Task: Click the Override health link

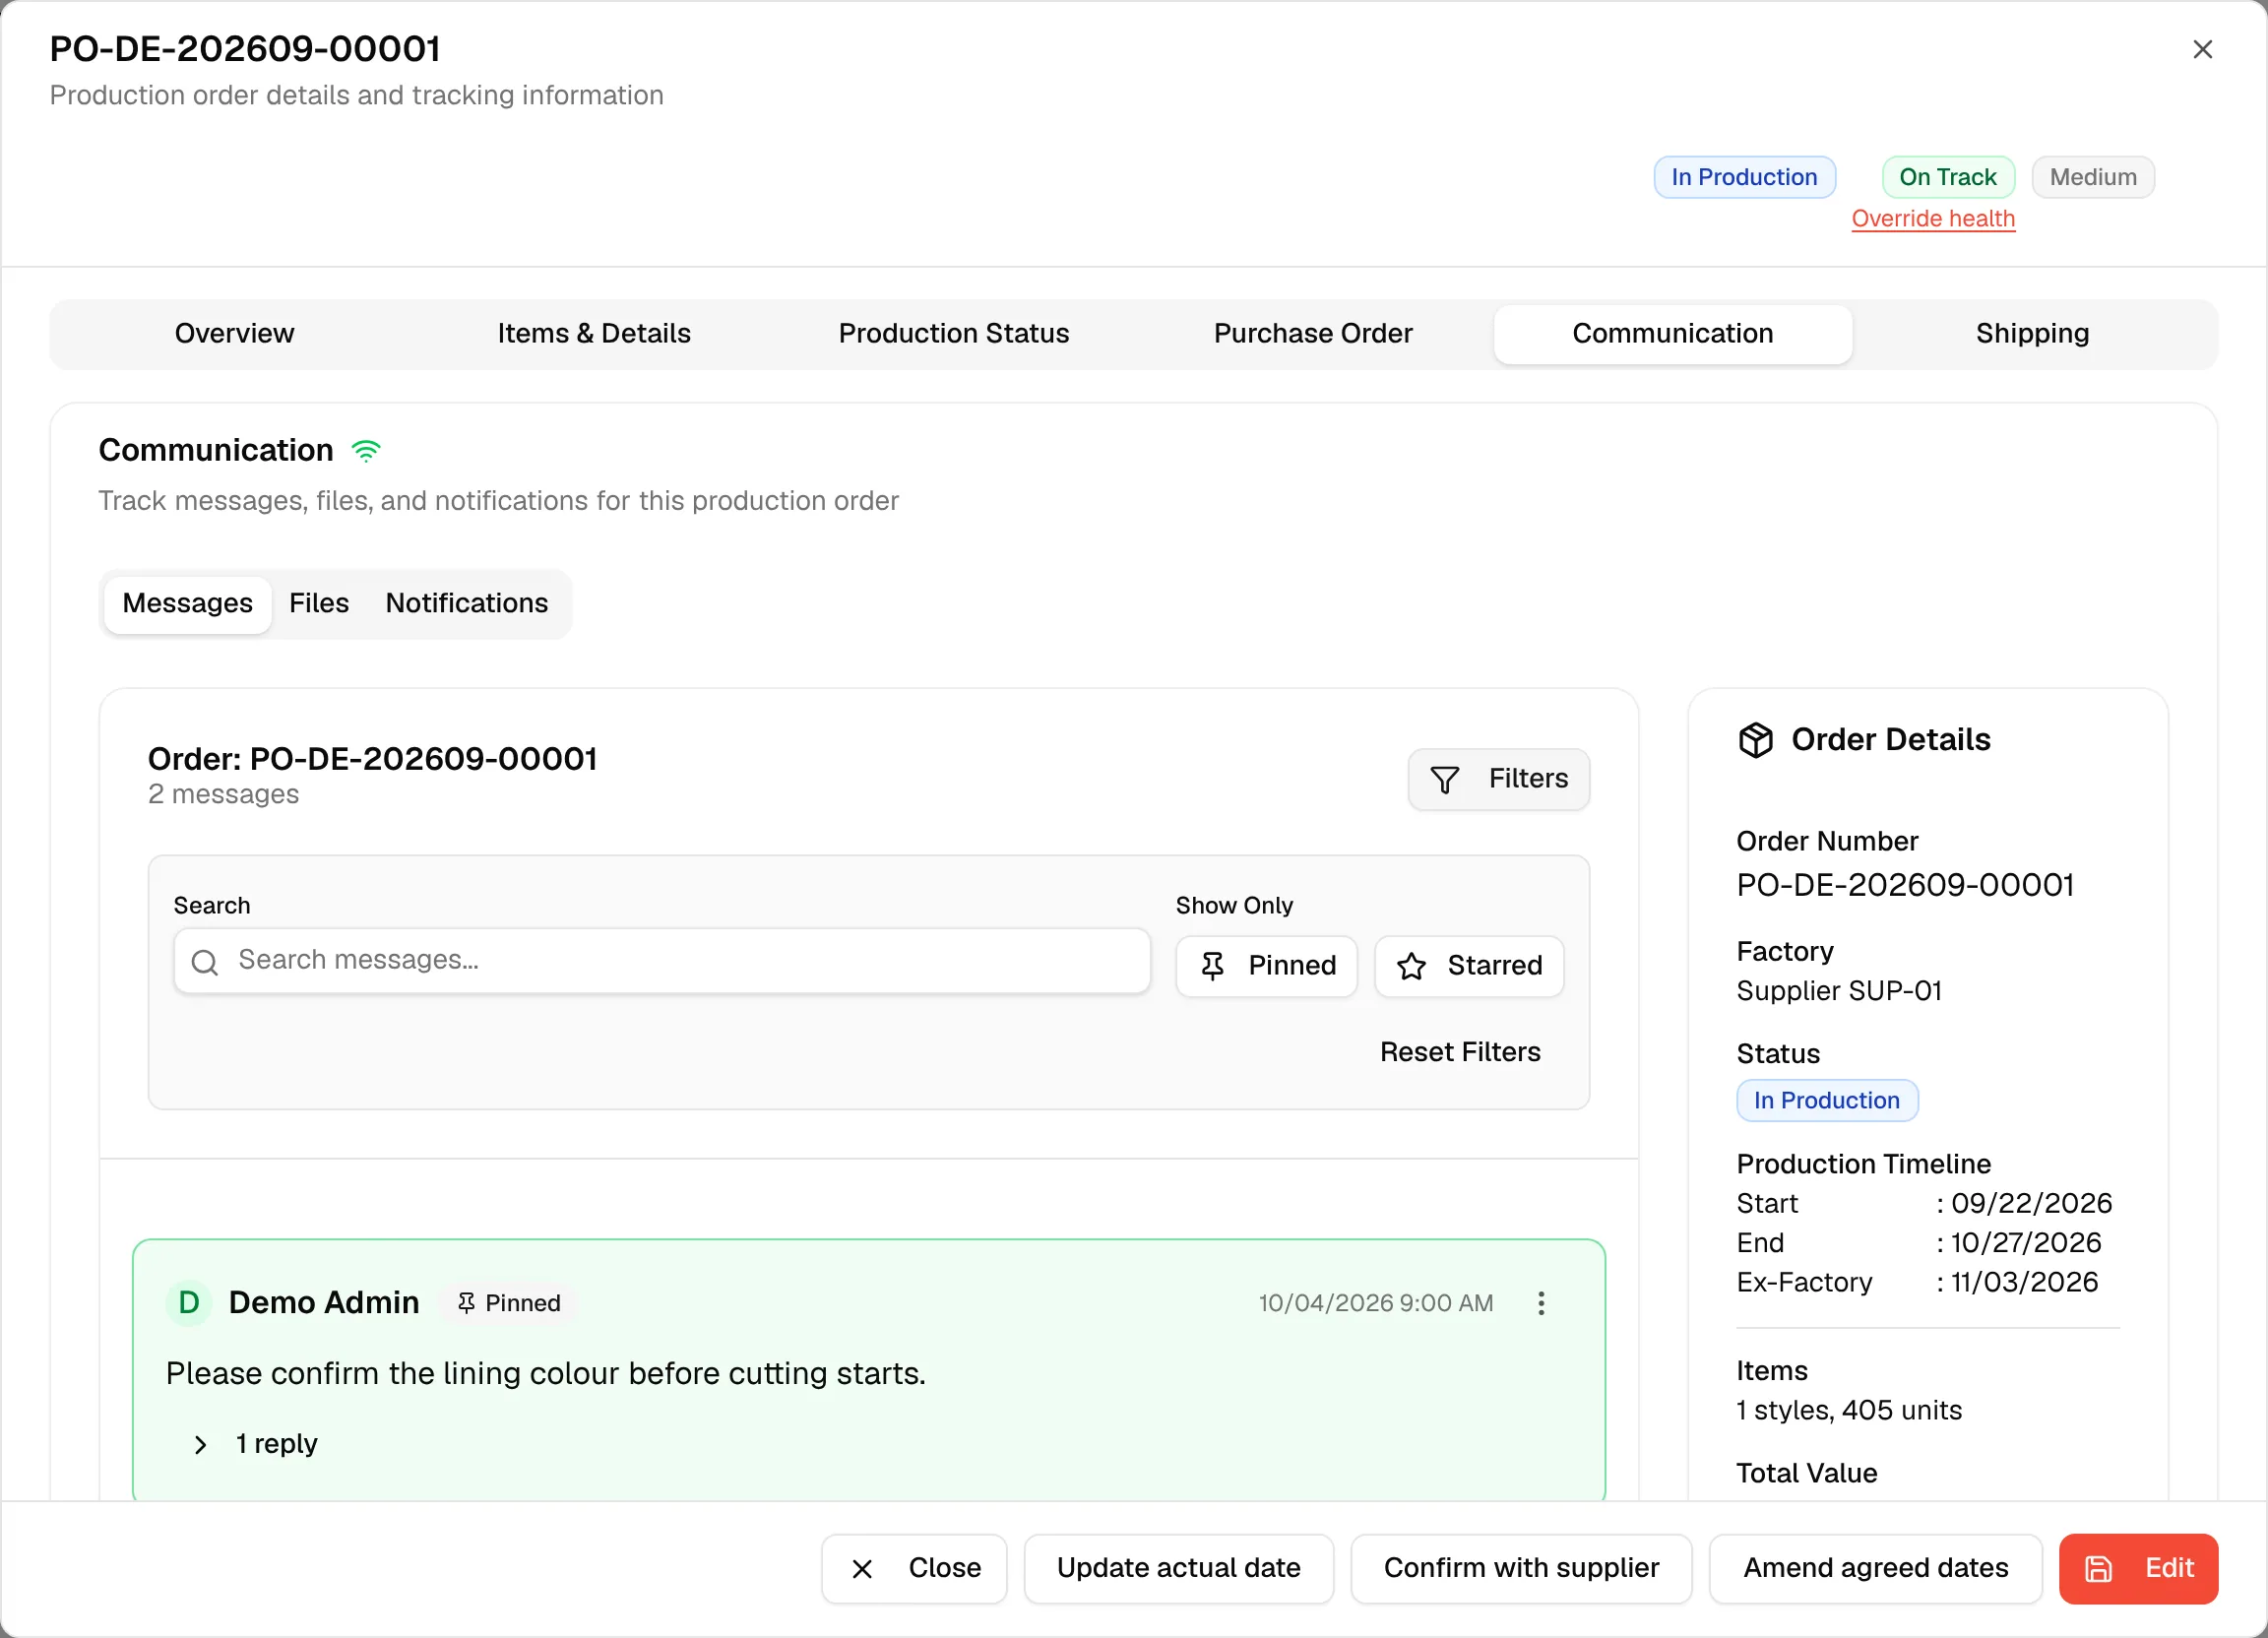Action: click(x=1933, y=219)
